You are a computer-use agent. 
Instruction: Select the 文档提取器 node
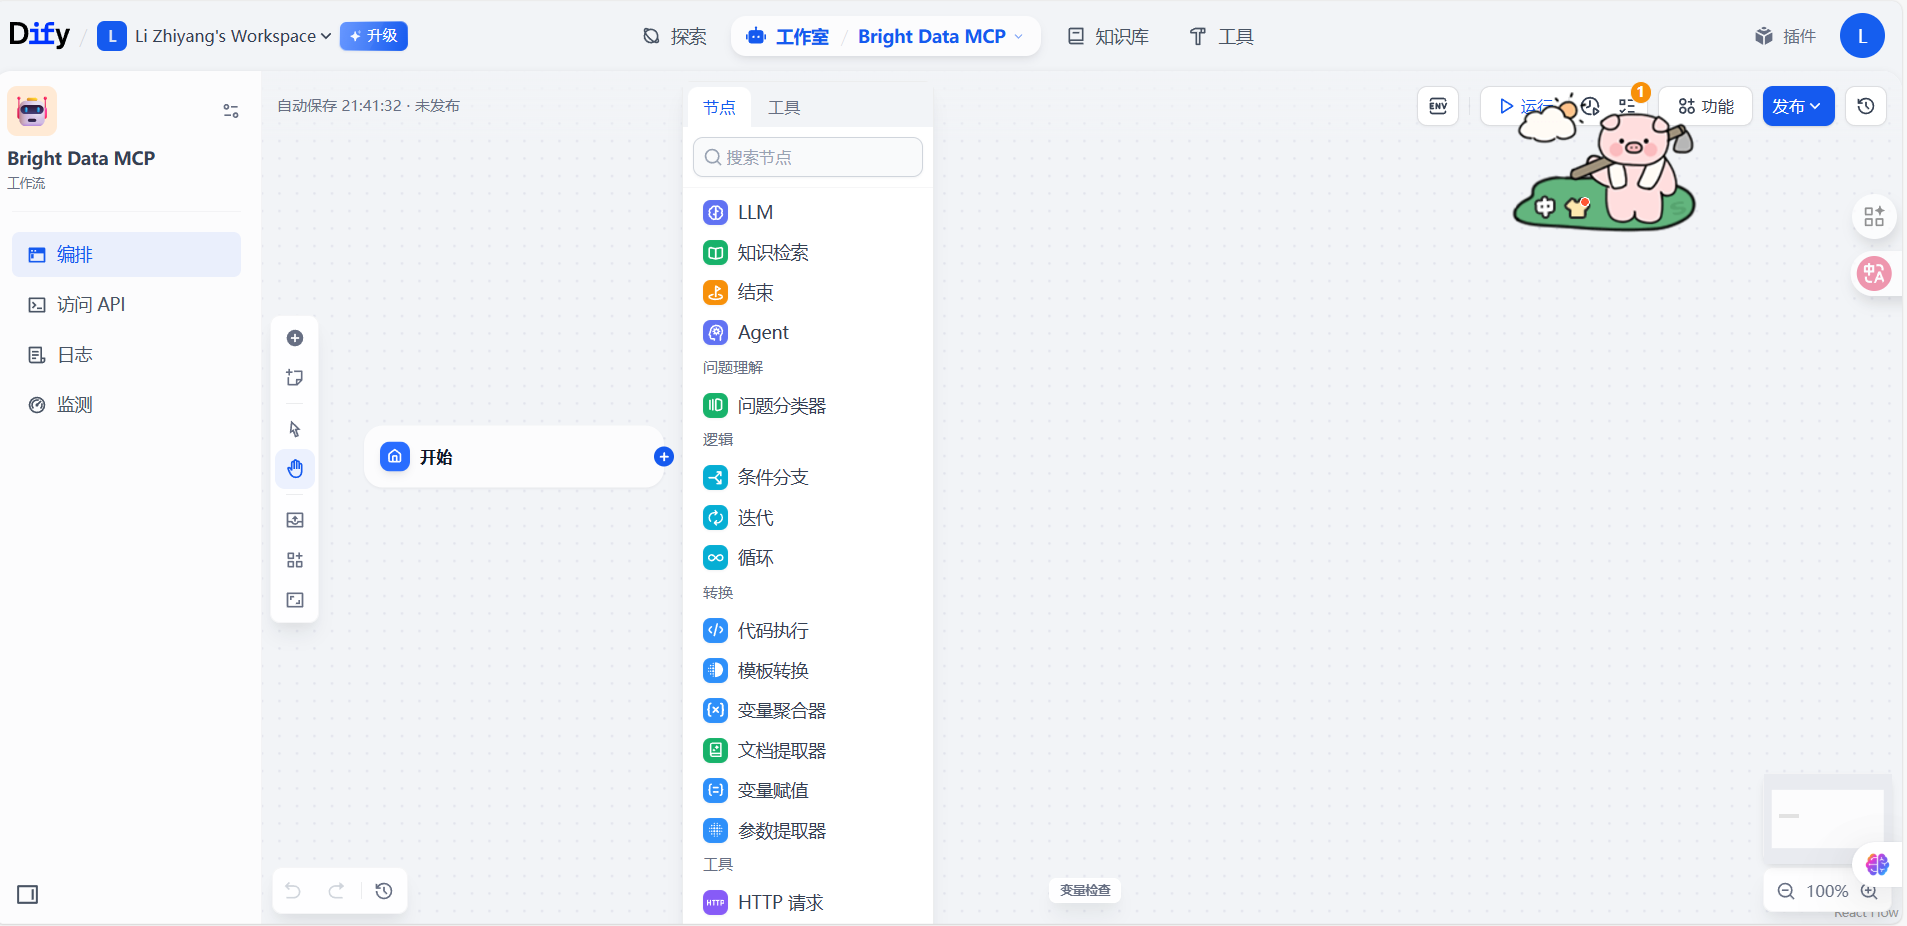(808, 751)
